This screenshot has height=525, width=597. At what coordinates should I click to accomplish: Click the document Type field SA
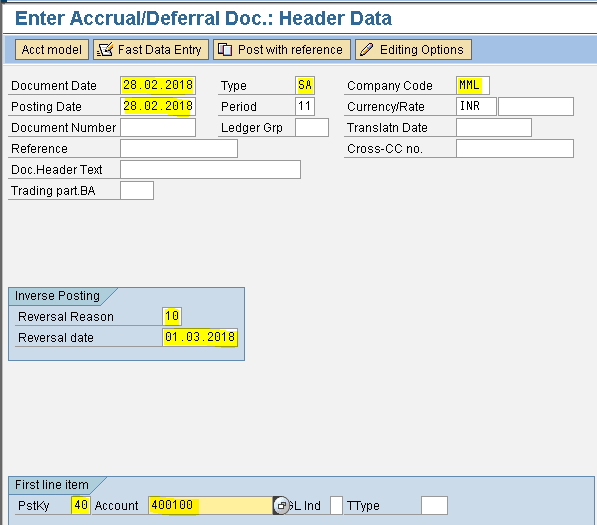pyautogui.click(x=305, y=85)
